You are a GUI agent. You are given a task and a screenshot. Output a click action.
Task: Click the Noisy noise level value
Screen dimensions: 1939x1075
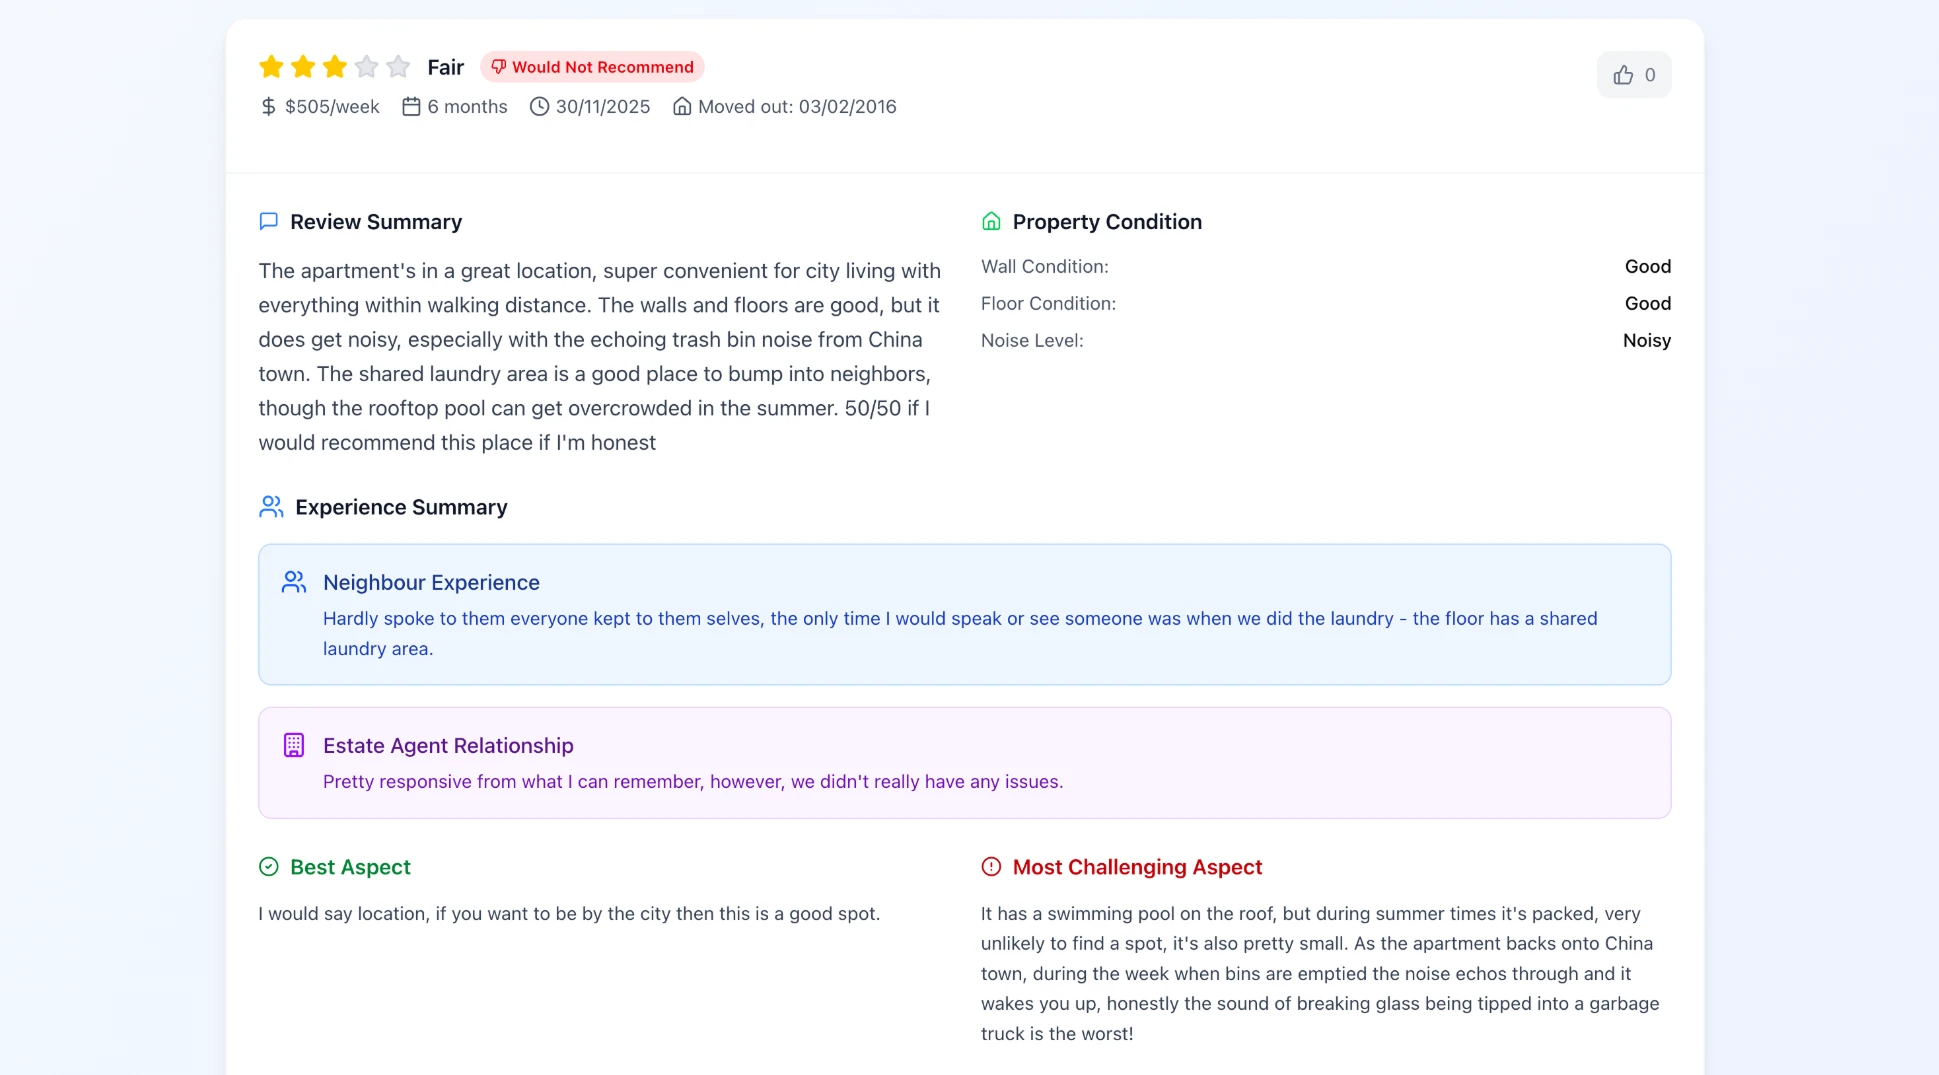[1646, 340]
